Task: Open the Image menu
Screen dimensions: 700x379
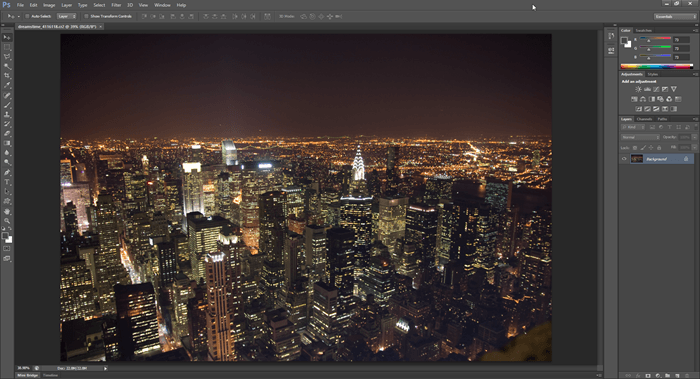Action: (49, 5)
